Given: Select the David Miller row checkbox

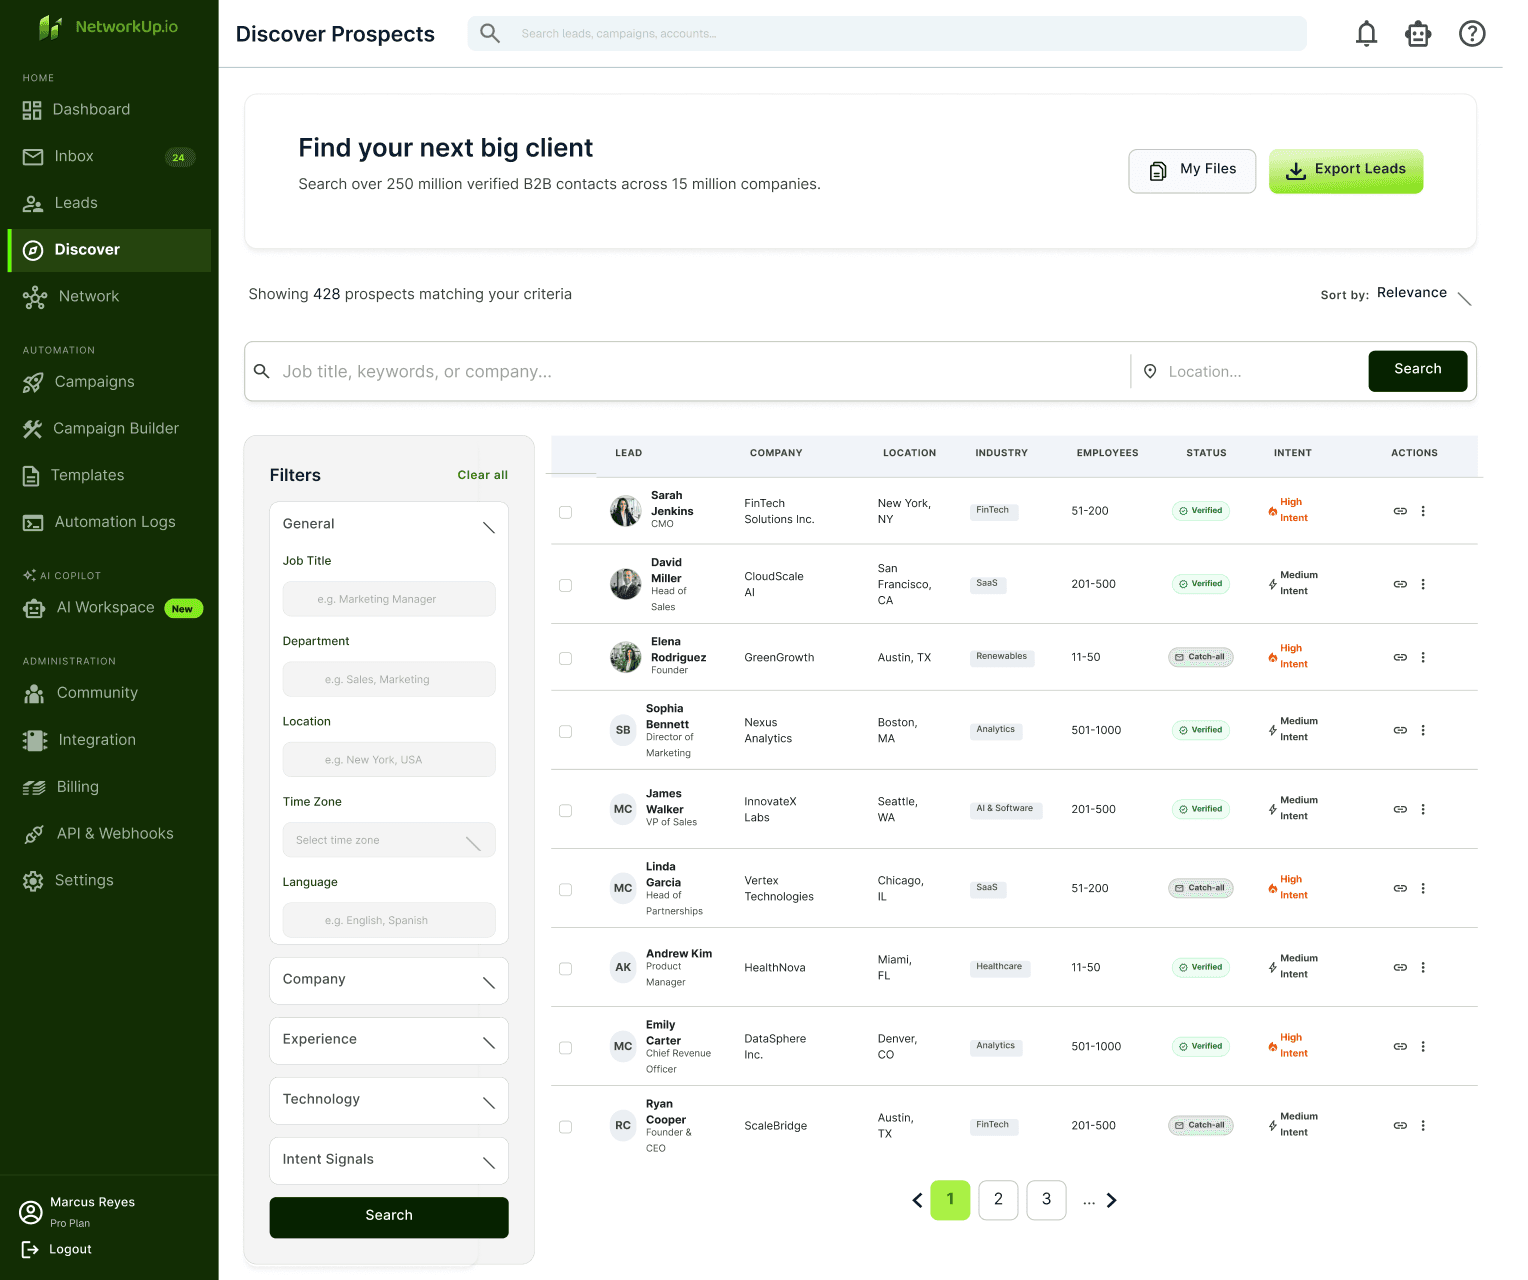Looking at the screenshot, I should [x=565, y=585].
